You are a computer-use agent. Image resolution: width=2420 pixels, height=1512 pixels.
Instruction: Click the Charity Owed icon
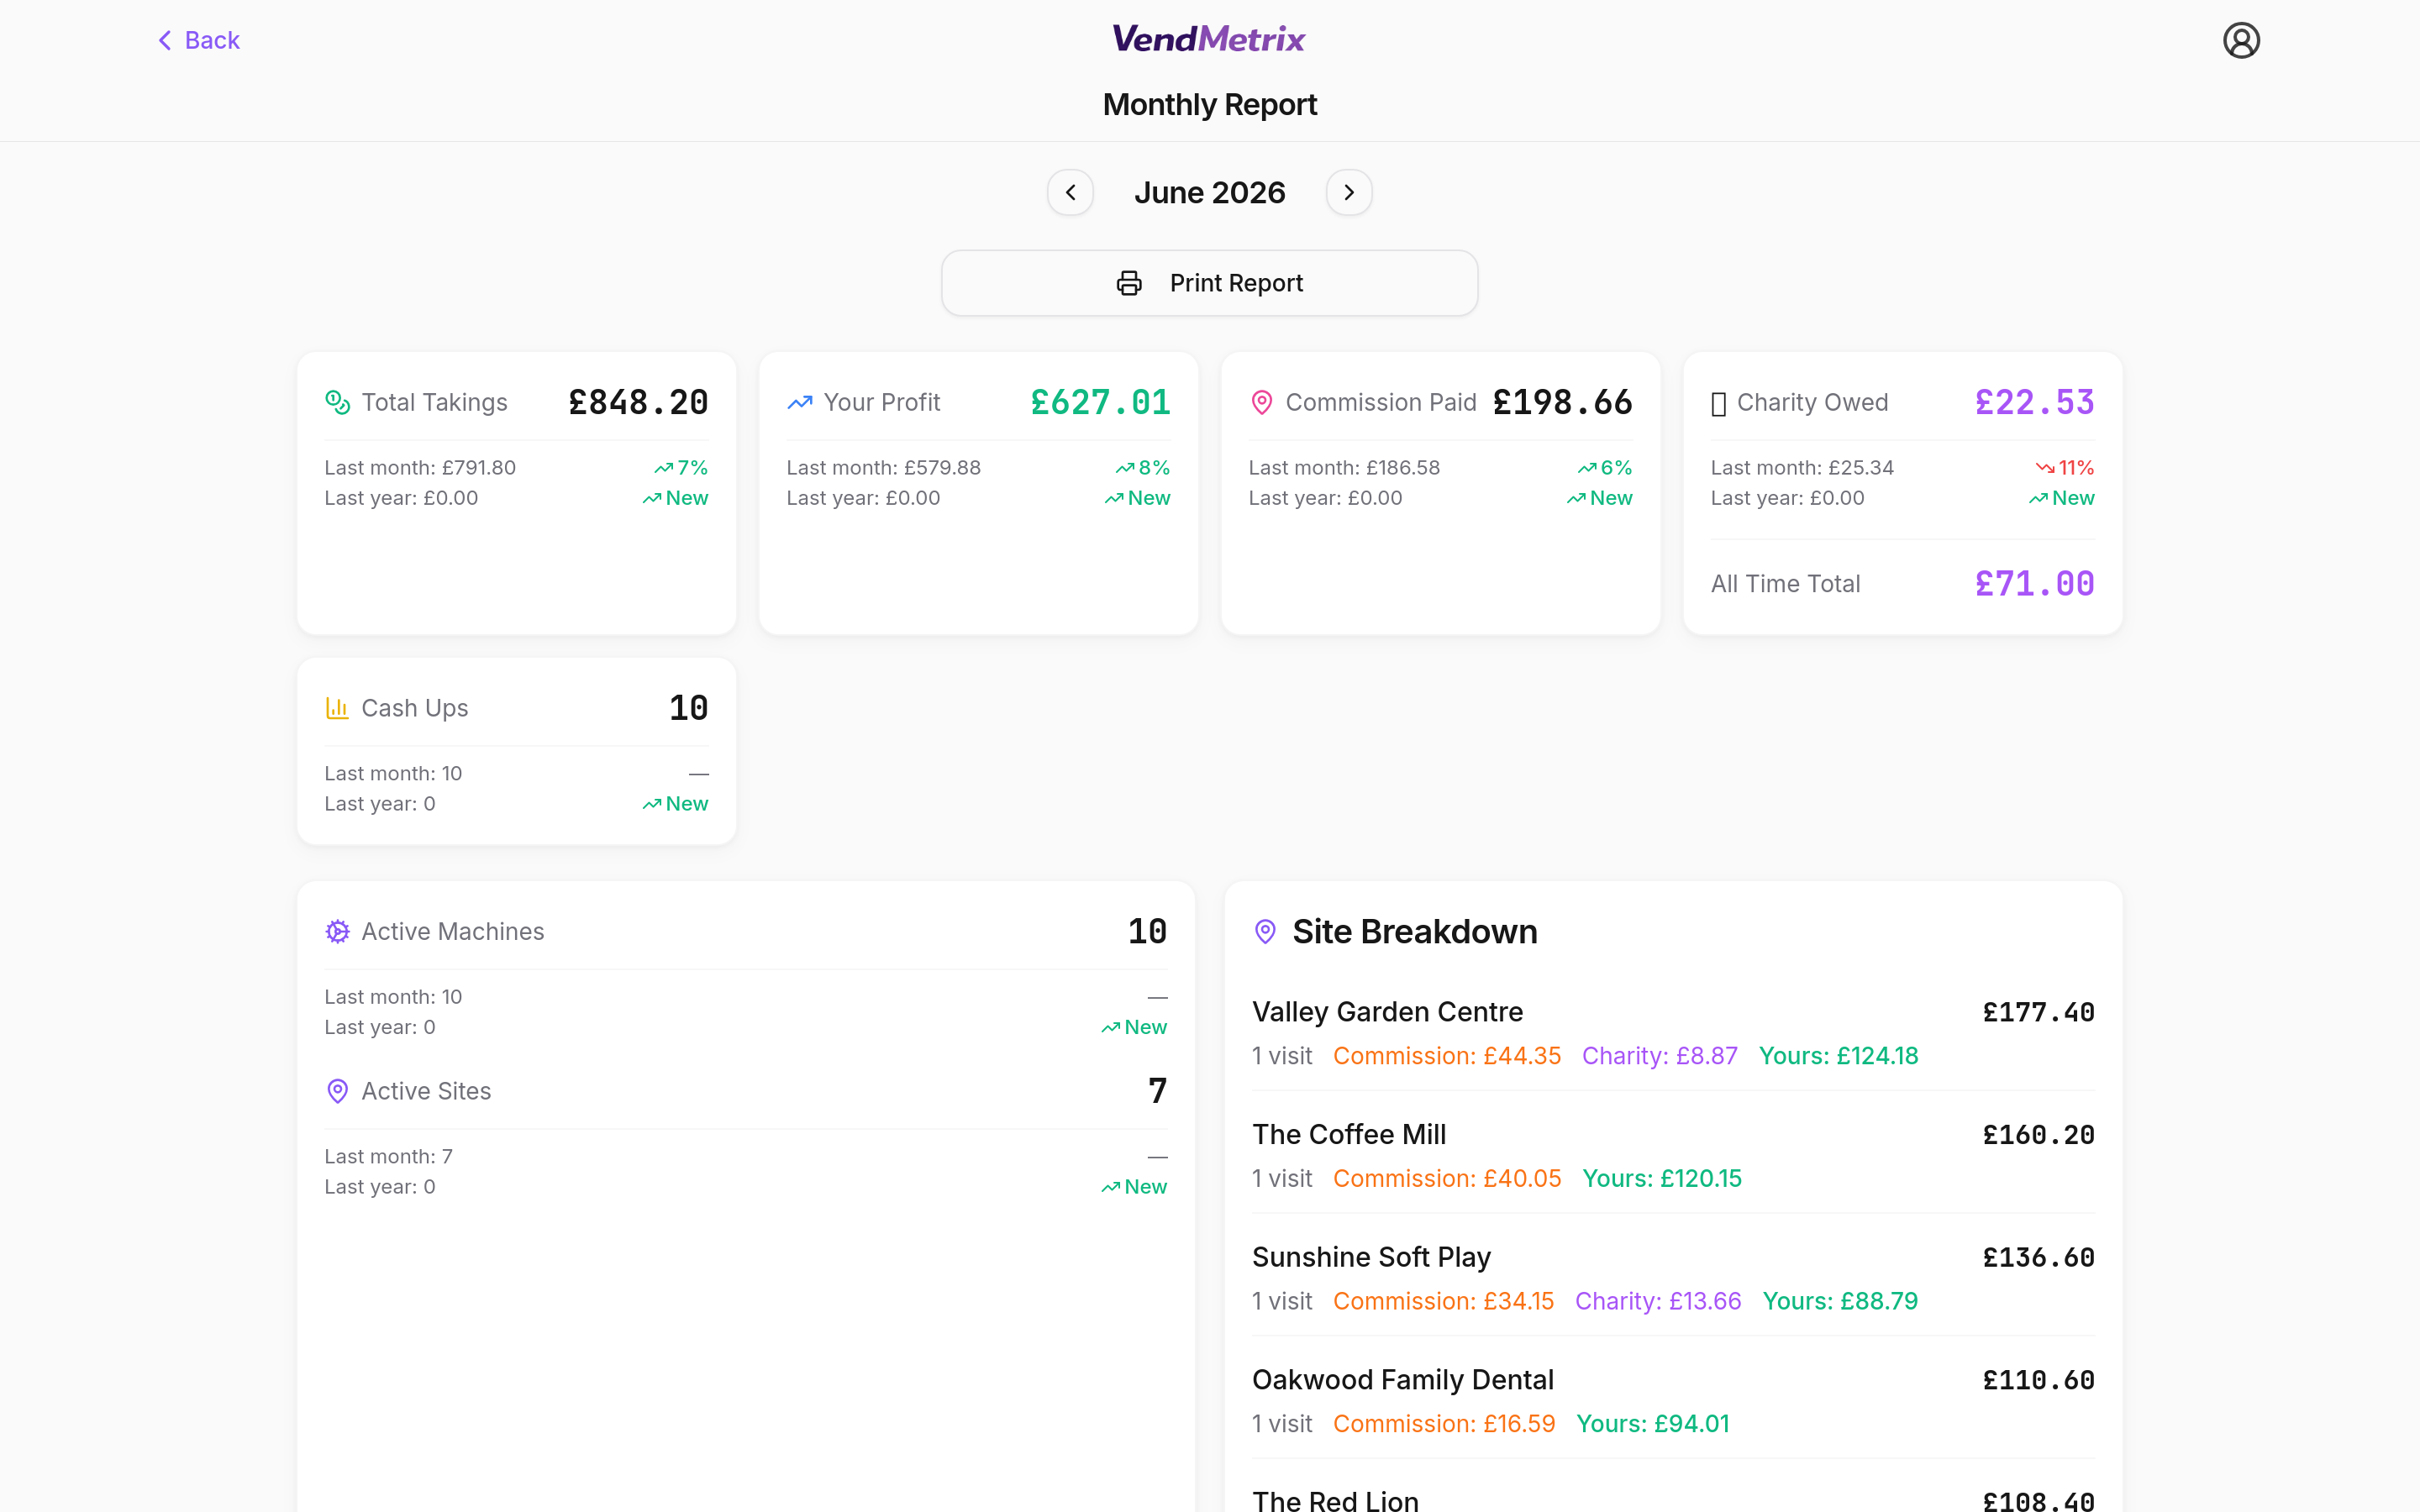1718,403
